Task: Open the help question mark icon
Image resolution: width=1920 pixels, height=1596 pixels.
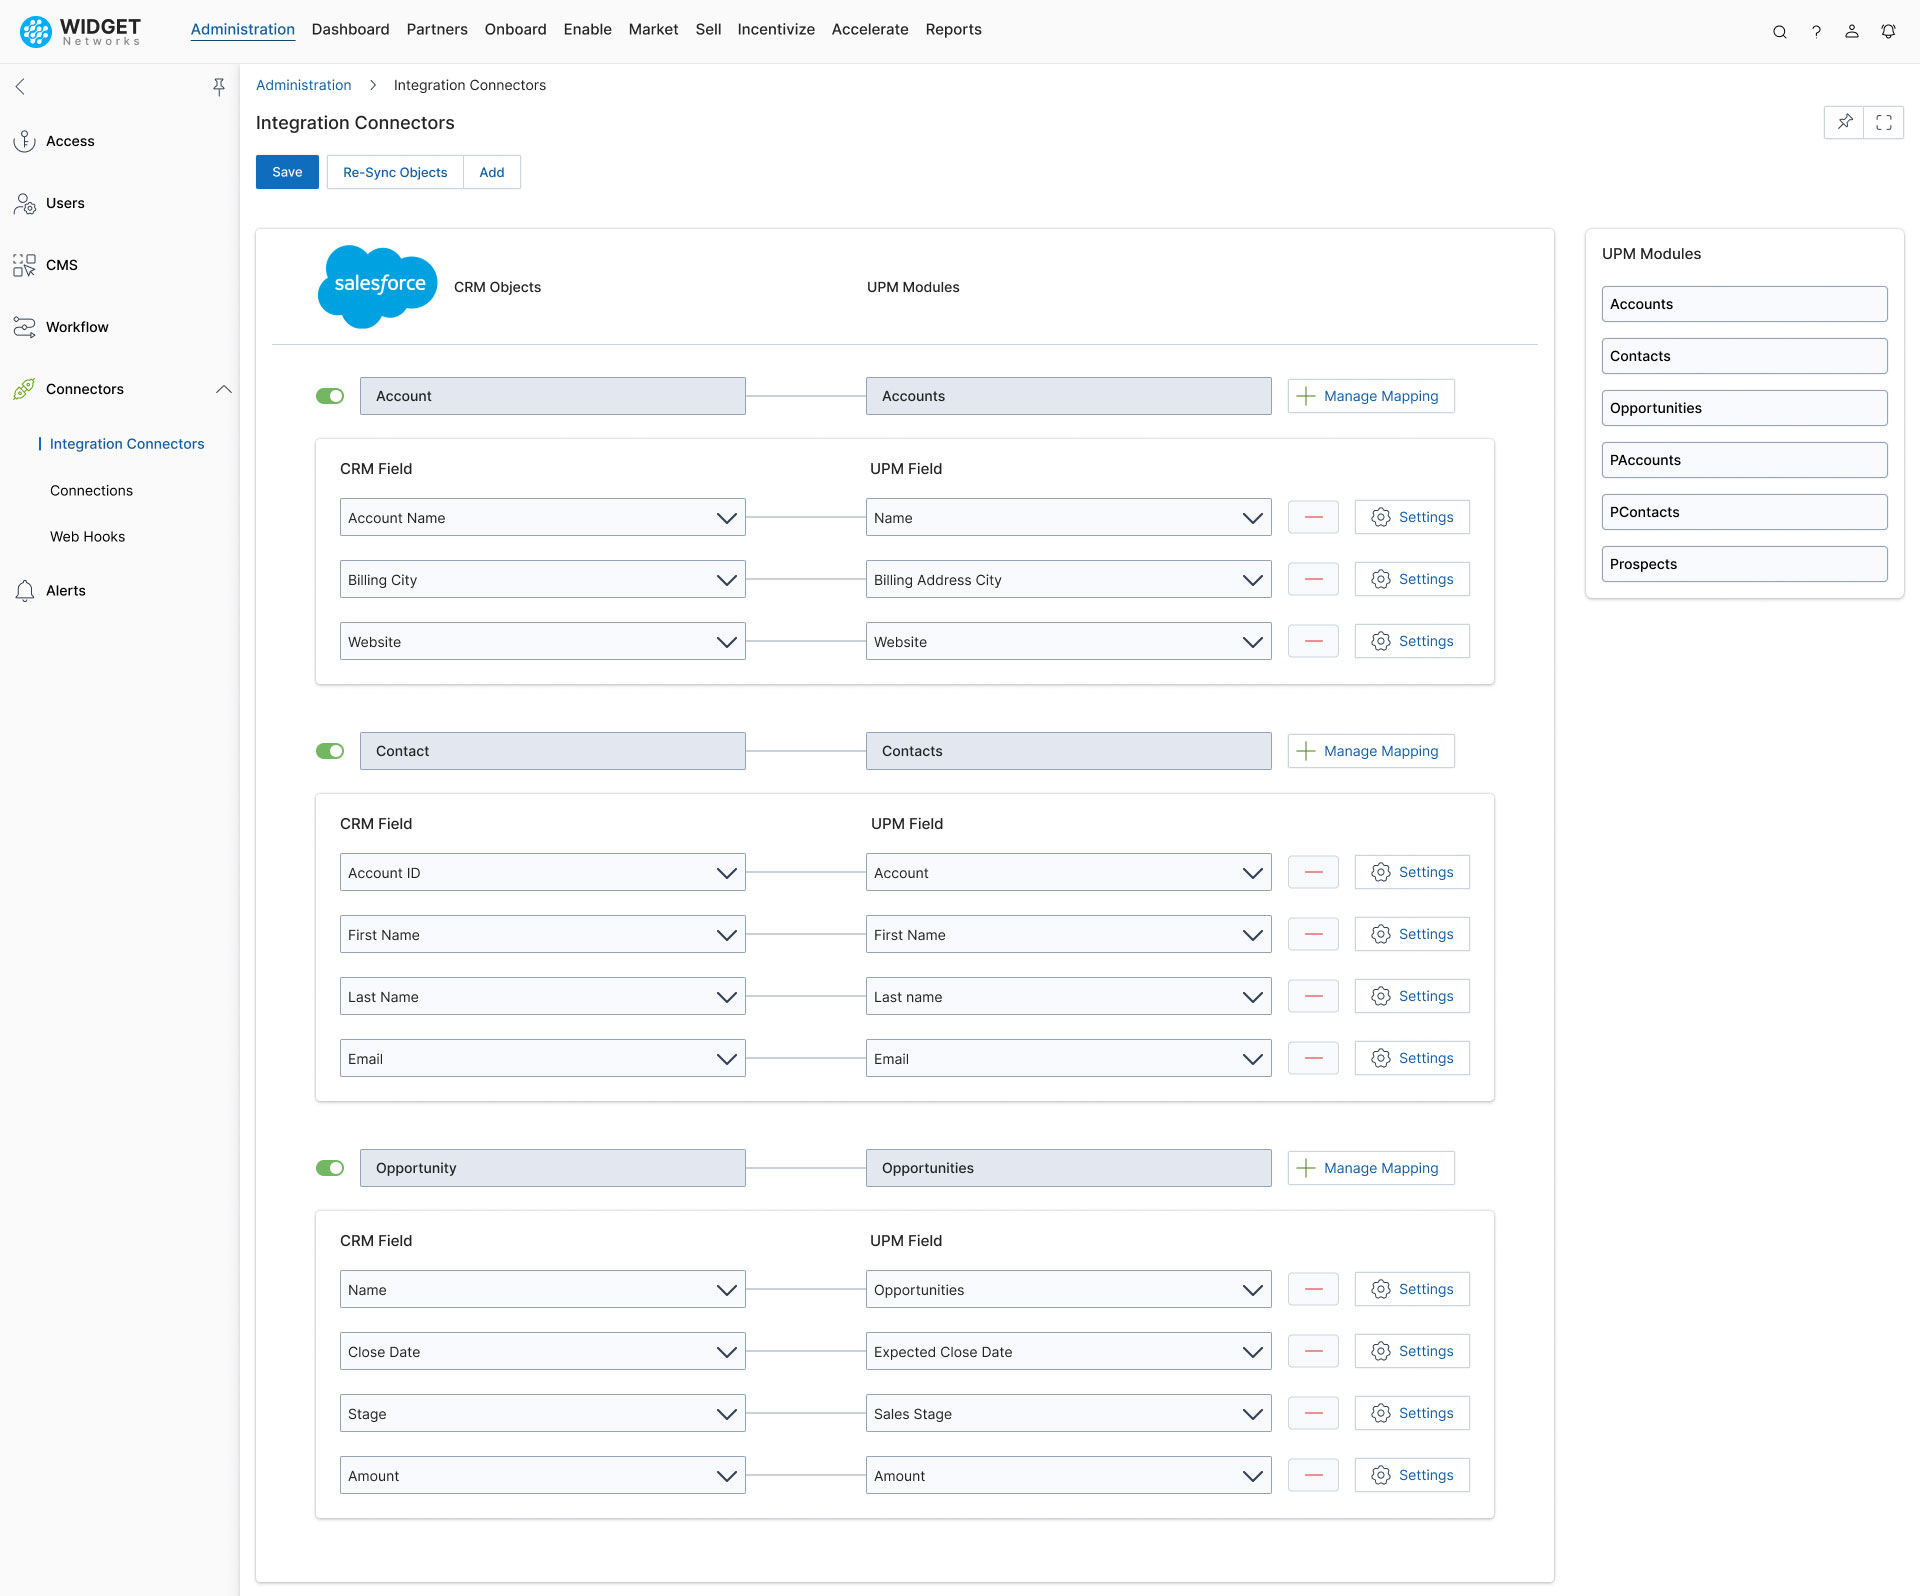Action: tap(1816, 31)
